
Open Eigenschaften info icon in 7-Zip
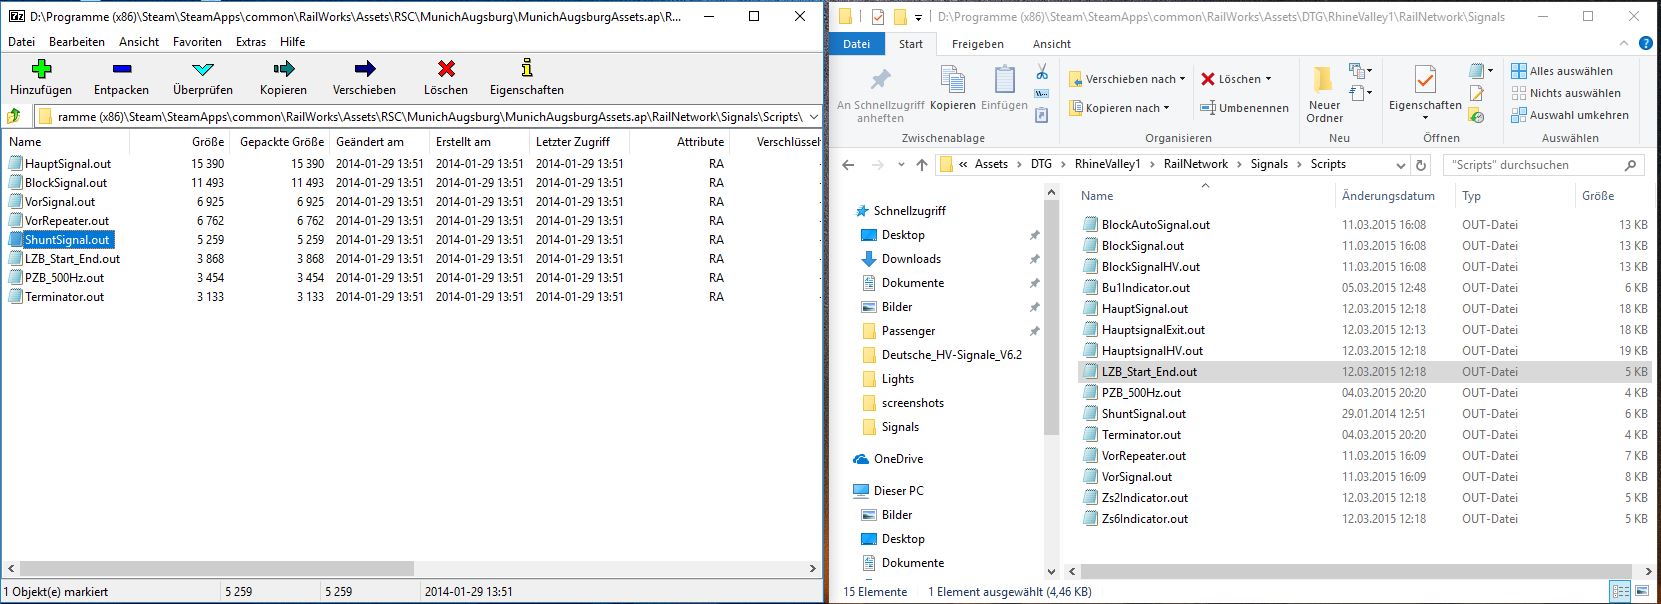pos(527,69)
